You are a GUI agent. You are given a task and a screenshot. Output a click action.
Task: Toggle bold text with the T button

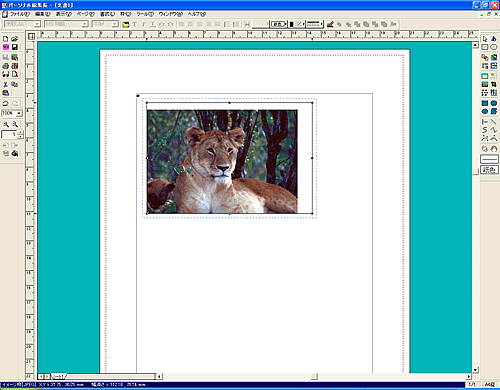point(135,24)
